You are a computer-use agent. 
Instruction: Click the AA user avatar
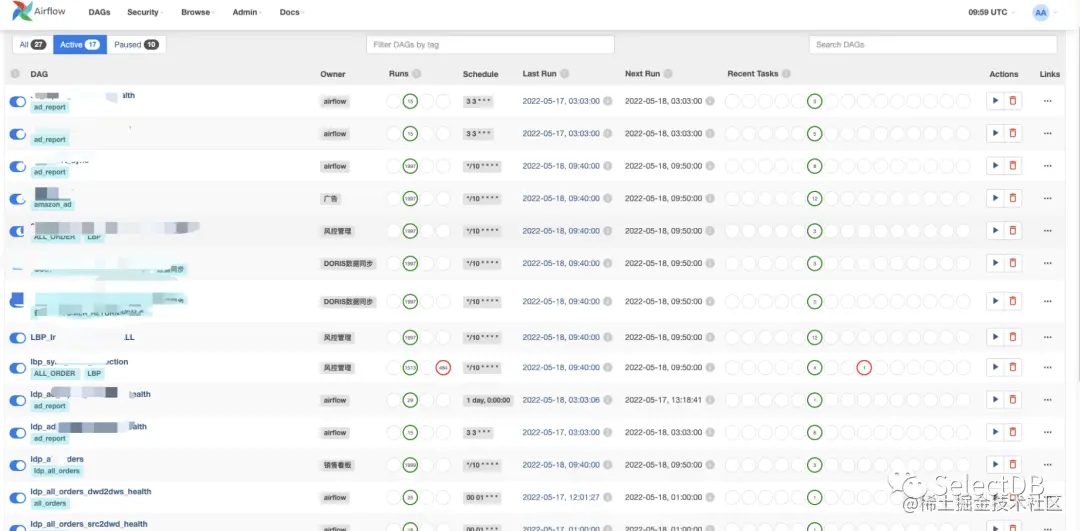point(1040,12)
